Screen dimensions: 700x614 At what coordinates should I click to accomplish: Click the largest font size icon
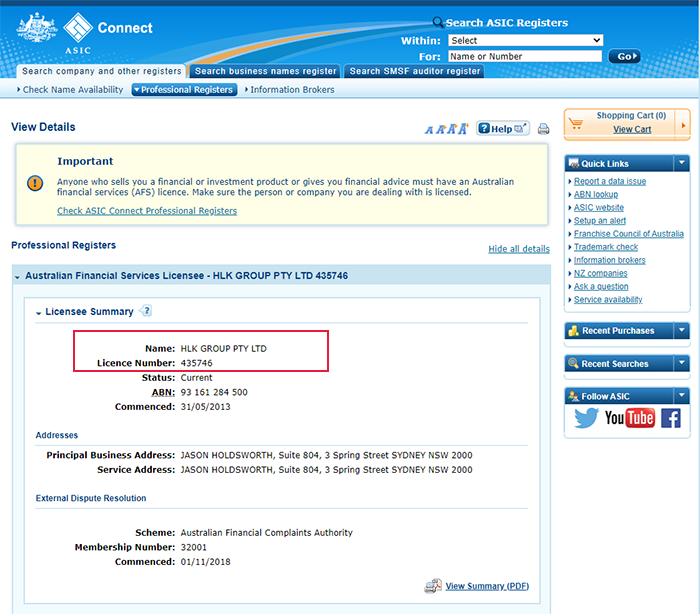pyautogui.click(x=463, y=129)
